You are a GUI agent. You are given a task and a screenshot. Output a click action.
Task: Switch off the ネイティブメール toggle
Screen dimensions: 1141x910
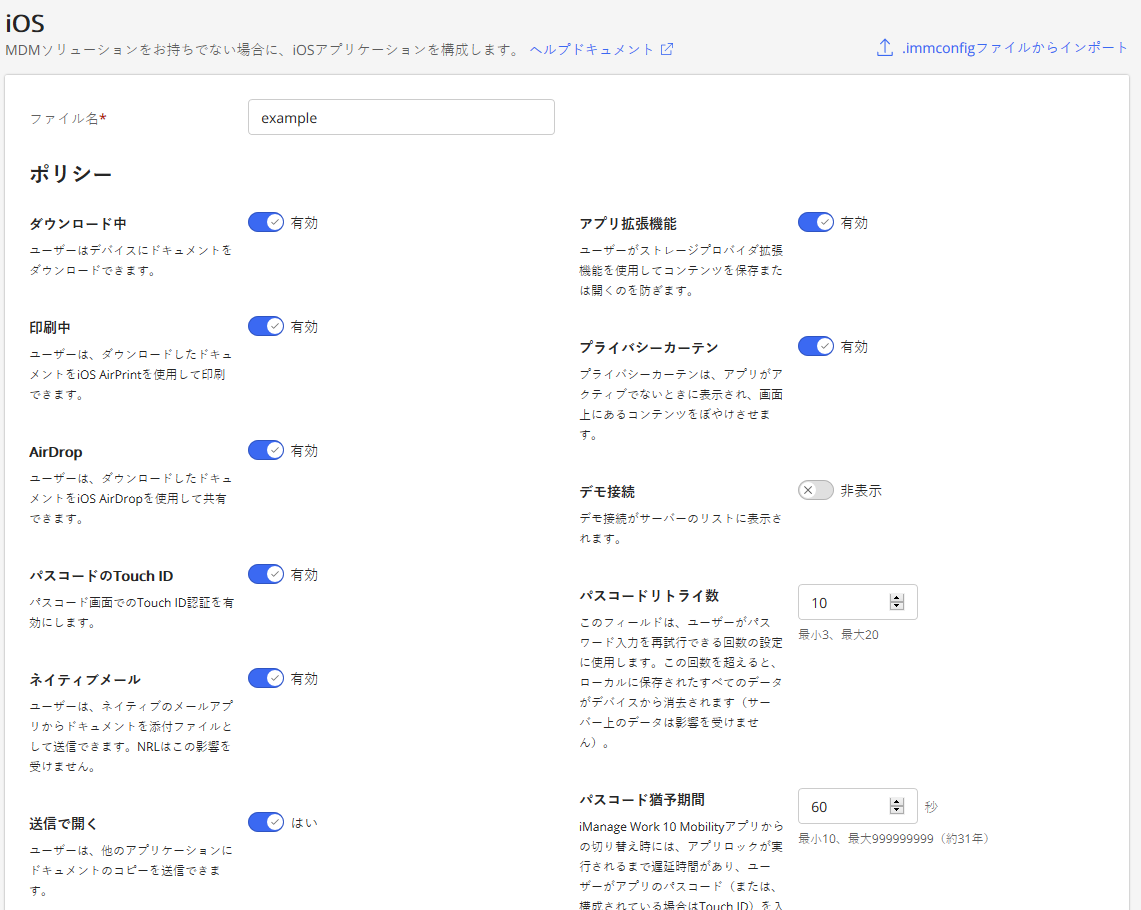coord(266,678)
